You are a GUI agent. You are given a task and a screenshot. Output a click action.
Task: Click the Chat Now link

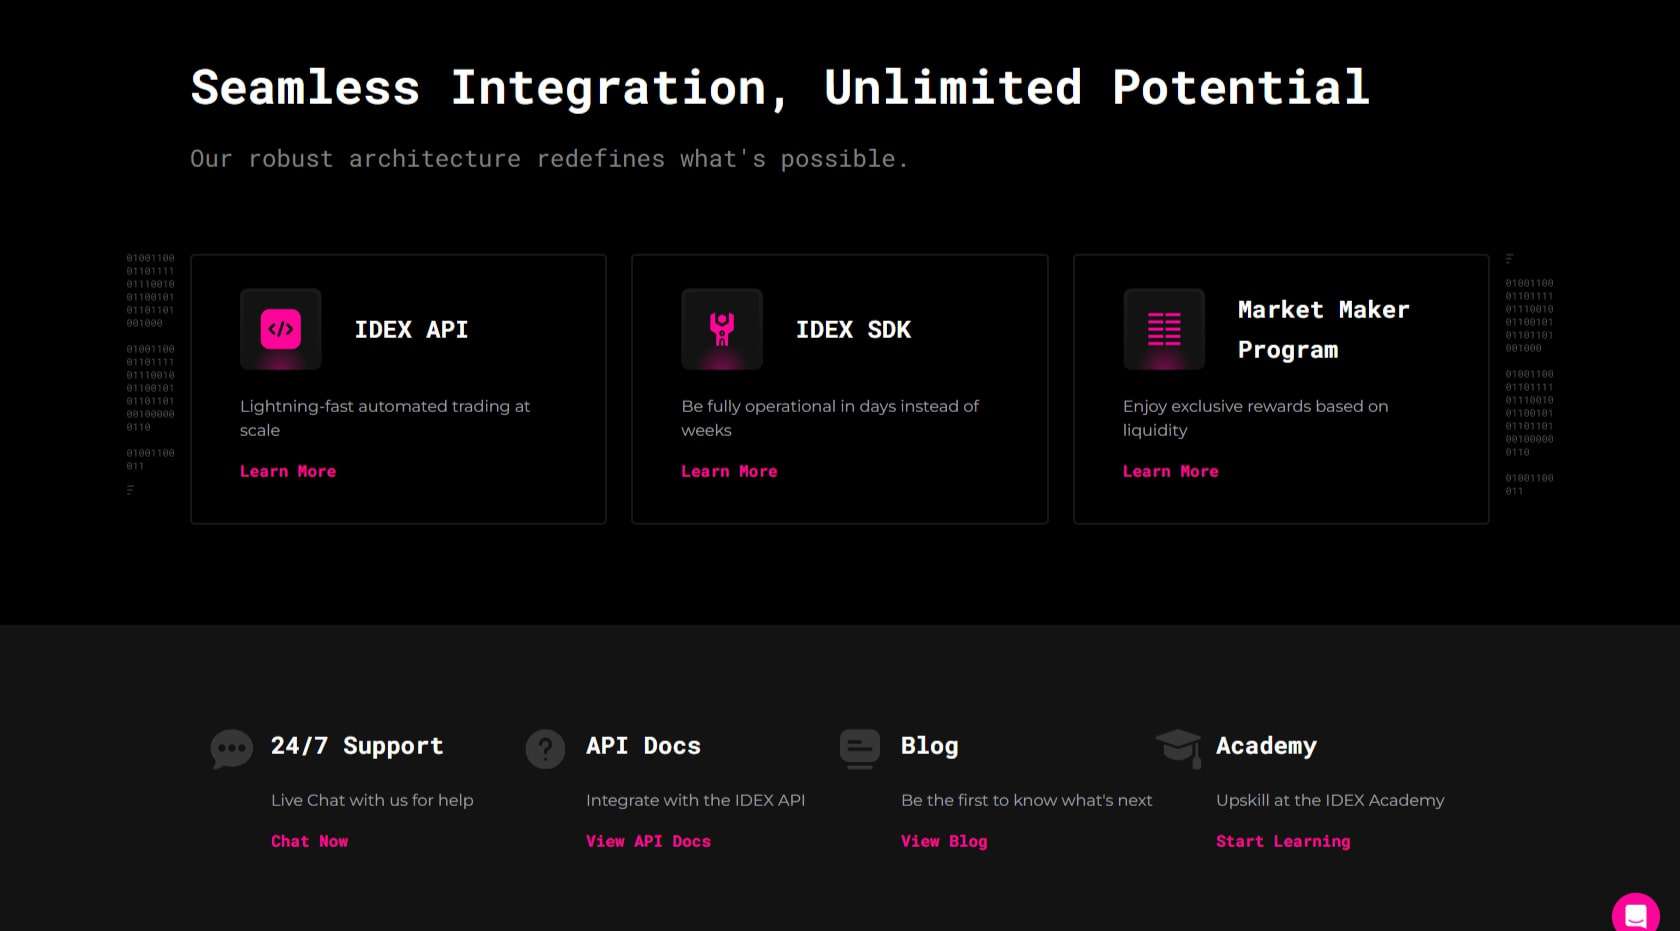tap(310, 841)
